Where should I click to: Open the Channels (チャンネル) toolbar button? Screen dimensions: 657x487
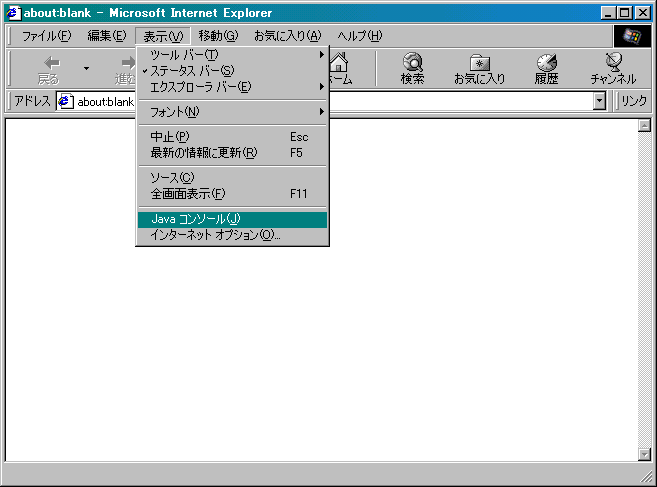(x=613, y=69)
